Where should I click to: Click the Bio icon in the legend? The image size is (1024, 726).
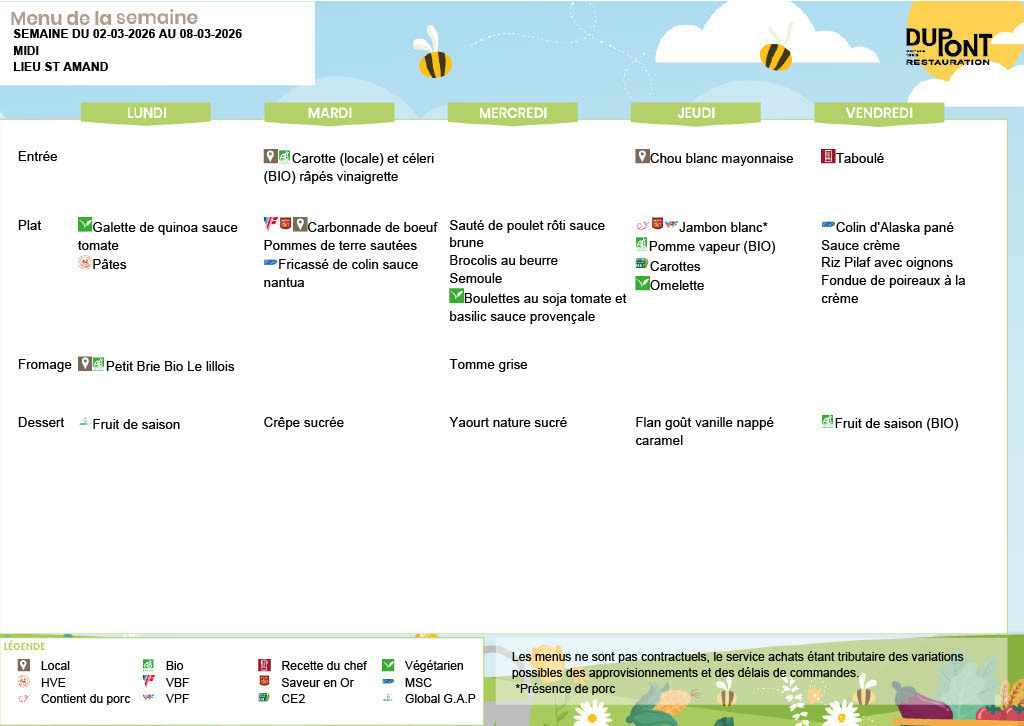[x=147, y=665]
